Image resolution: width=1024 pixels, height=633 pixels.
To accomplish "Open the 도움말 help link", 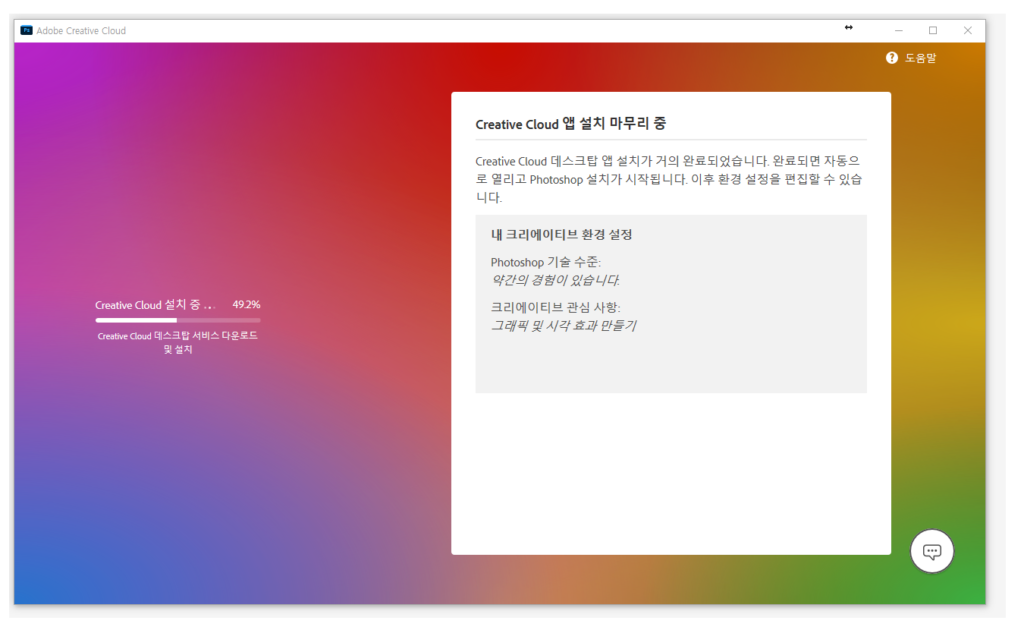I will [920, 58].
